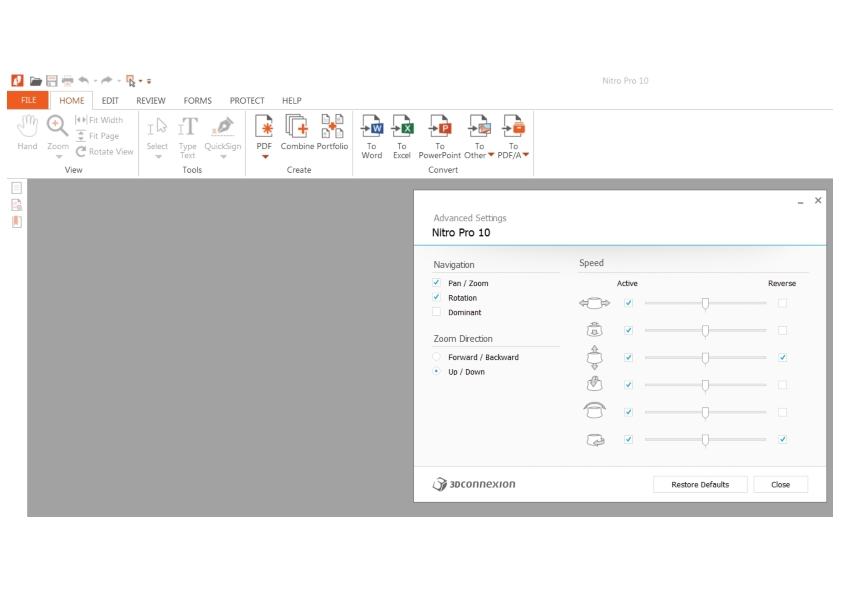Image resolution: width=842 pixels, height=595 pixels.
Task: Switch to the FORMS tab
Action: click(198, 100)
